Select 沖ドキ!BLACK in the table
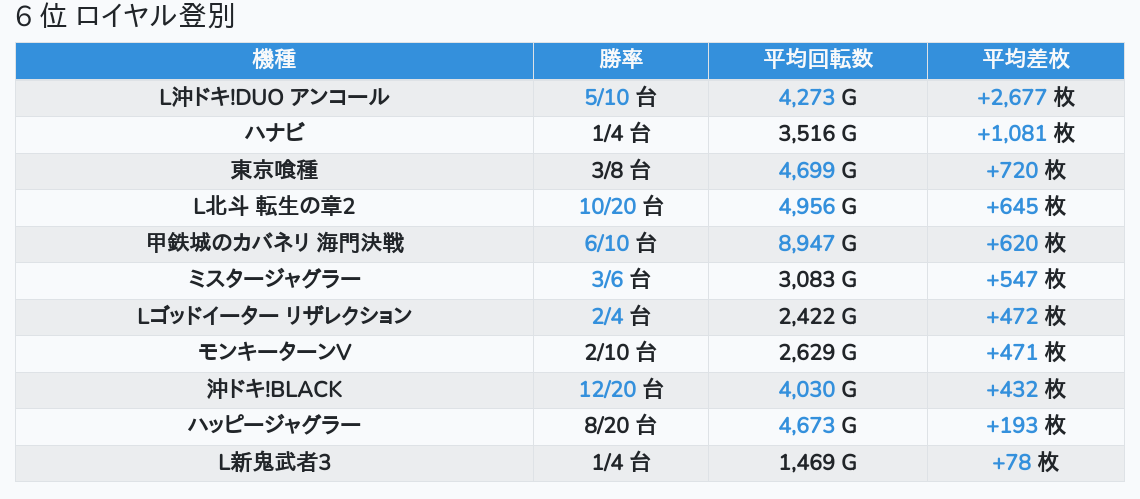This screenshot has width=1140, height=499. tap(274, 389)
